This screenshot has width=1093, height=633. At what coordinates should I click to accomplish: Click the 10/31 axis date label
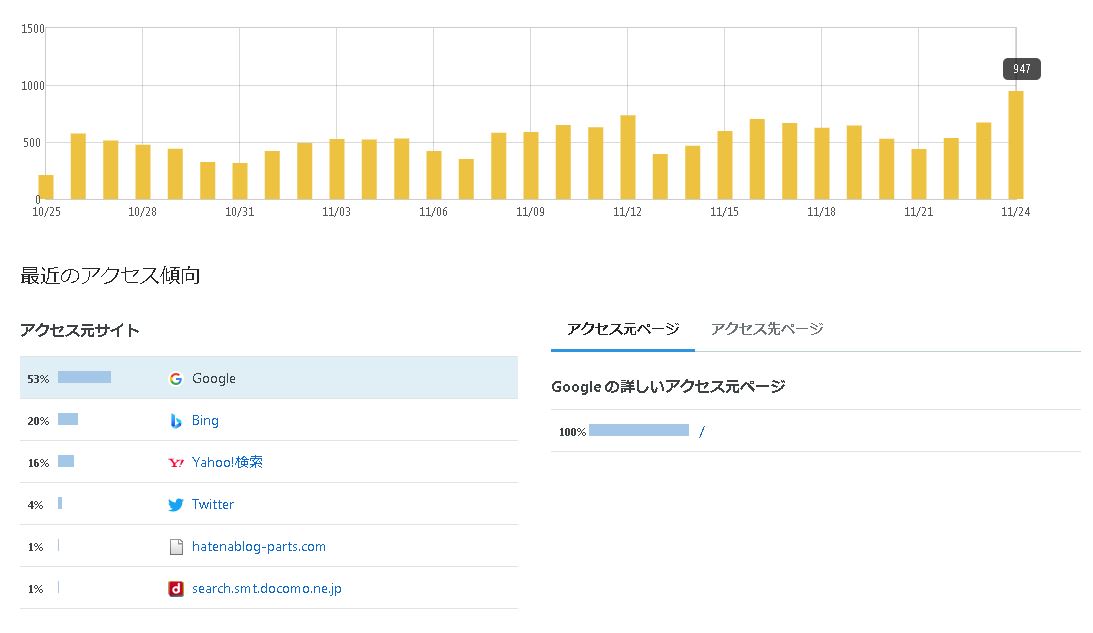(x=240, y=212)
